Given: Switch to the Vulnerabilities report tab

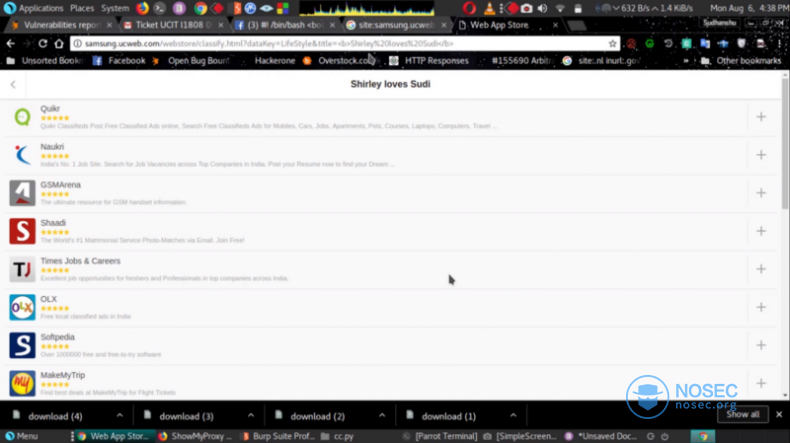Looking at the screenshot, I should [62, 25].
